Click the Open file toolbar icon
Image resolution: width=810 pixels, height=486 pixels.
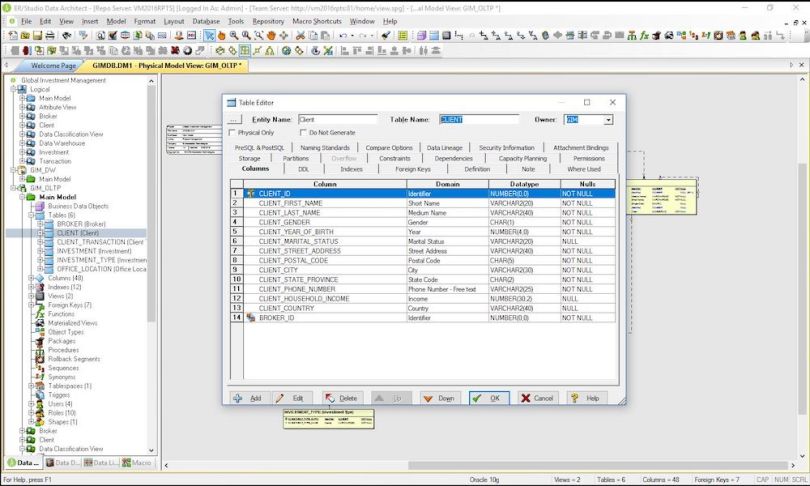pos(25,35)
